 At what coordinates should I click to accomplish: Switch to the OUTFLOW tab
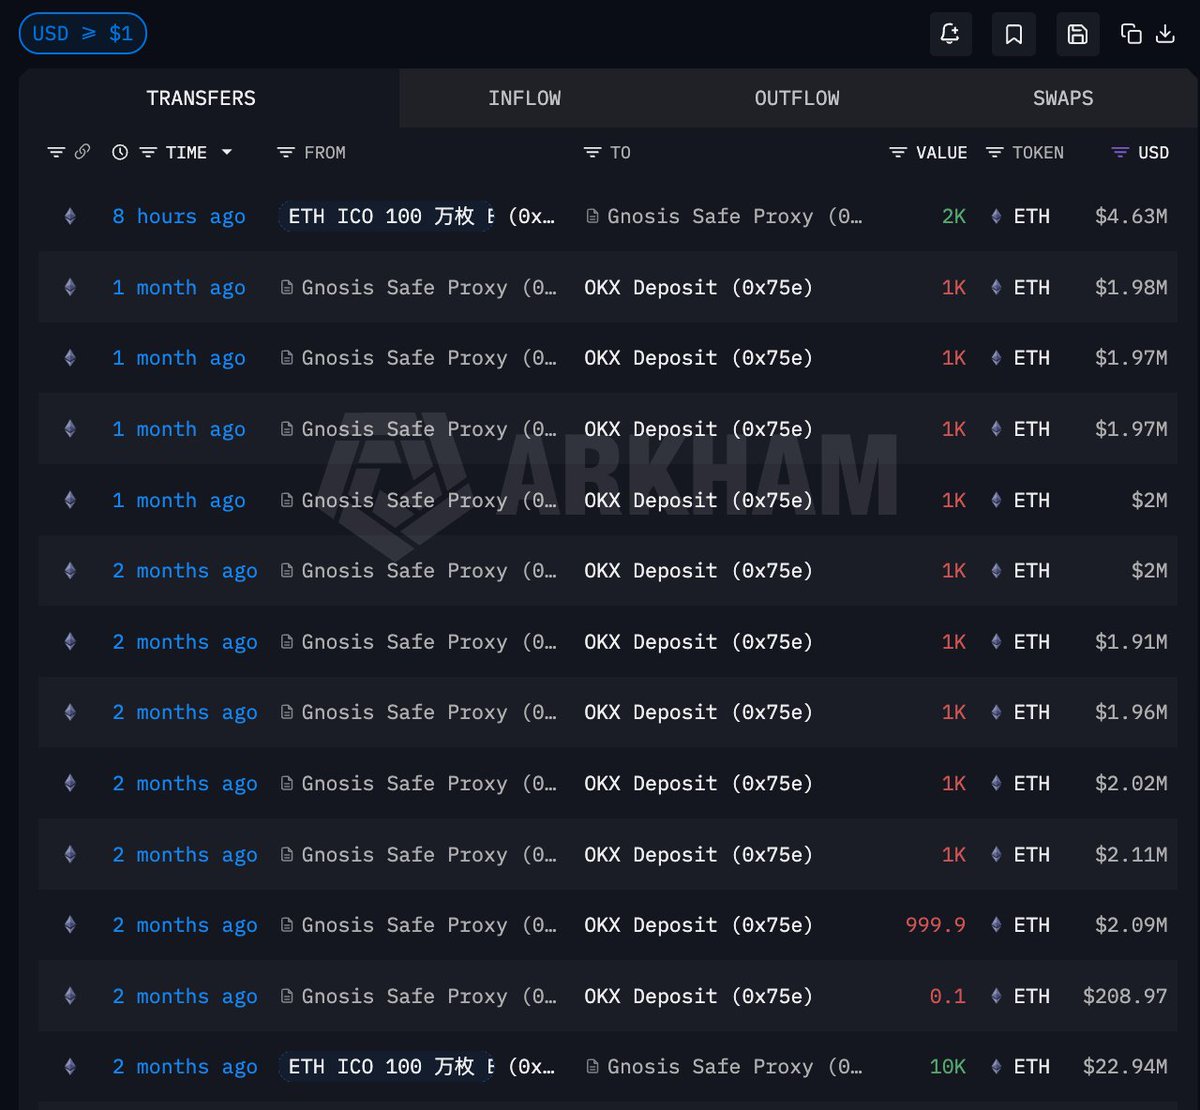click(797, 98)
